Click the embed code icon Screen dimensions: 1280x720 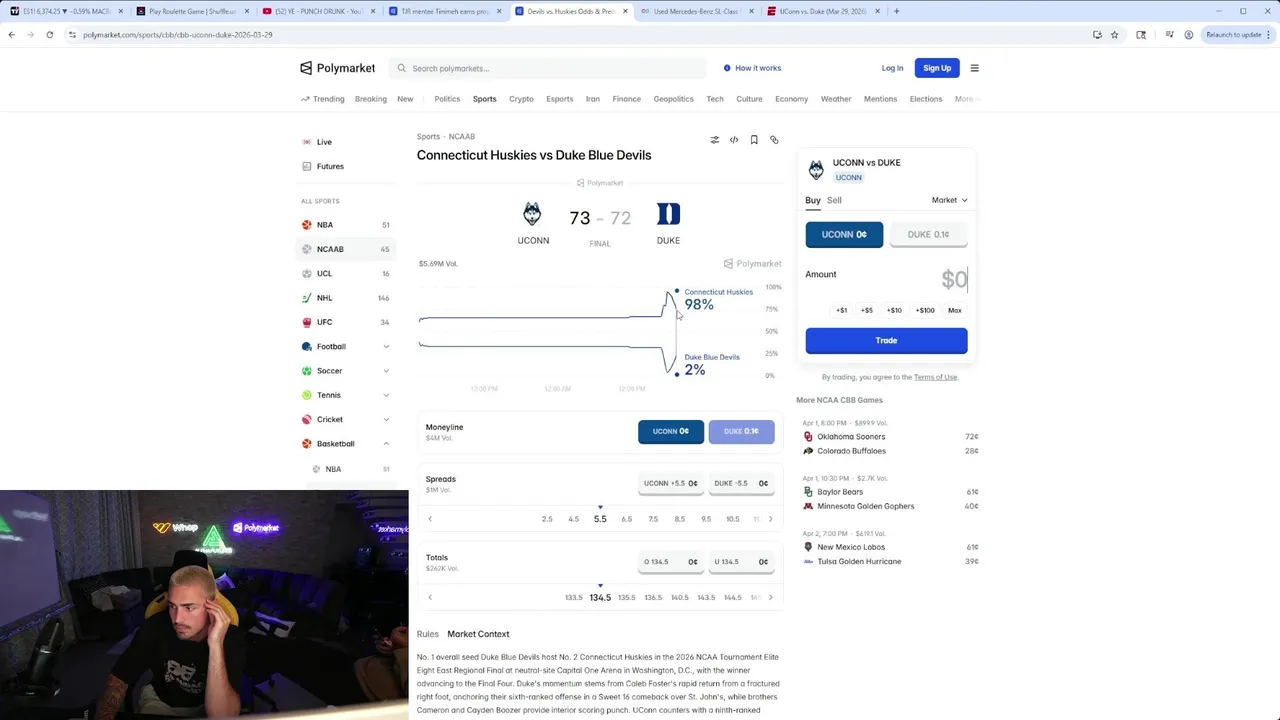(734, 140)
